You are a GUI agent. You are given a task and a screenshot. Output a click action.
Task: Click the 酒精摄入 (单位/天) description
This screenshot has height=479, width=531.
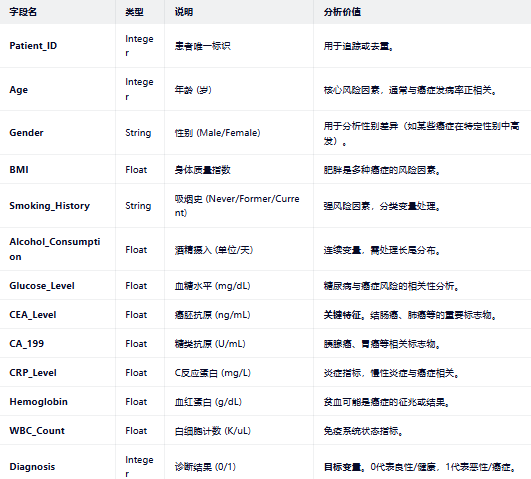[x=214, y=250]
